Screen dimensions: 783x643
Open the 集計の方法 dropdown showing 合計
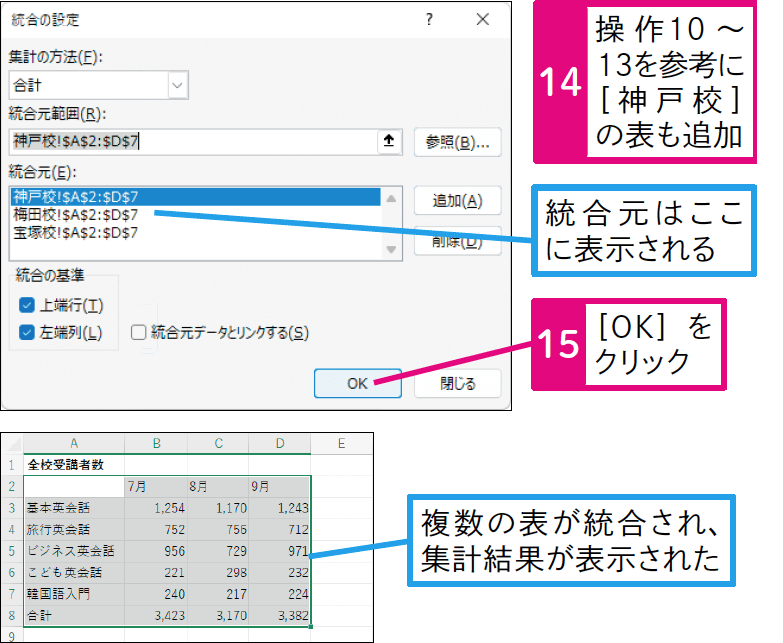coord(178,85)
